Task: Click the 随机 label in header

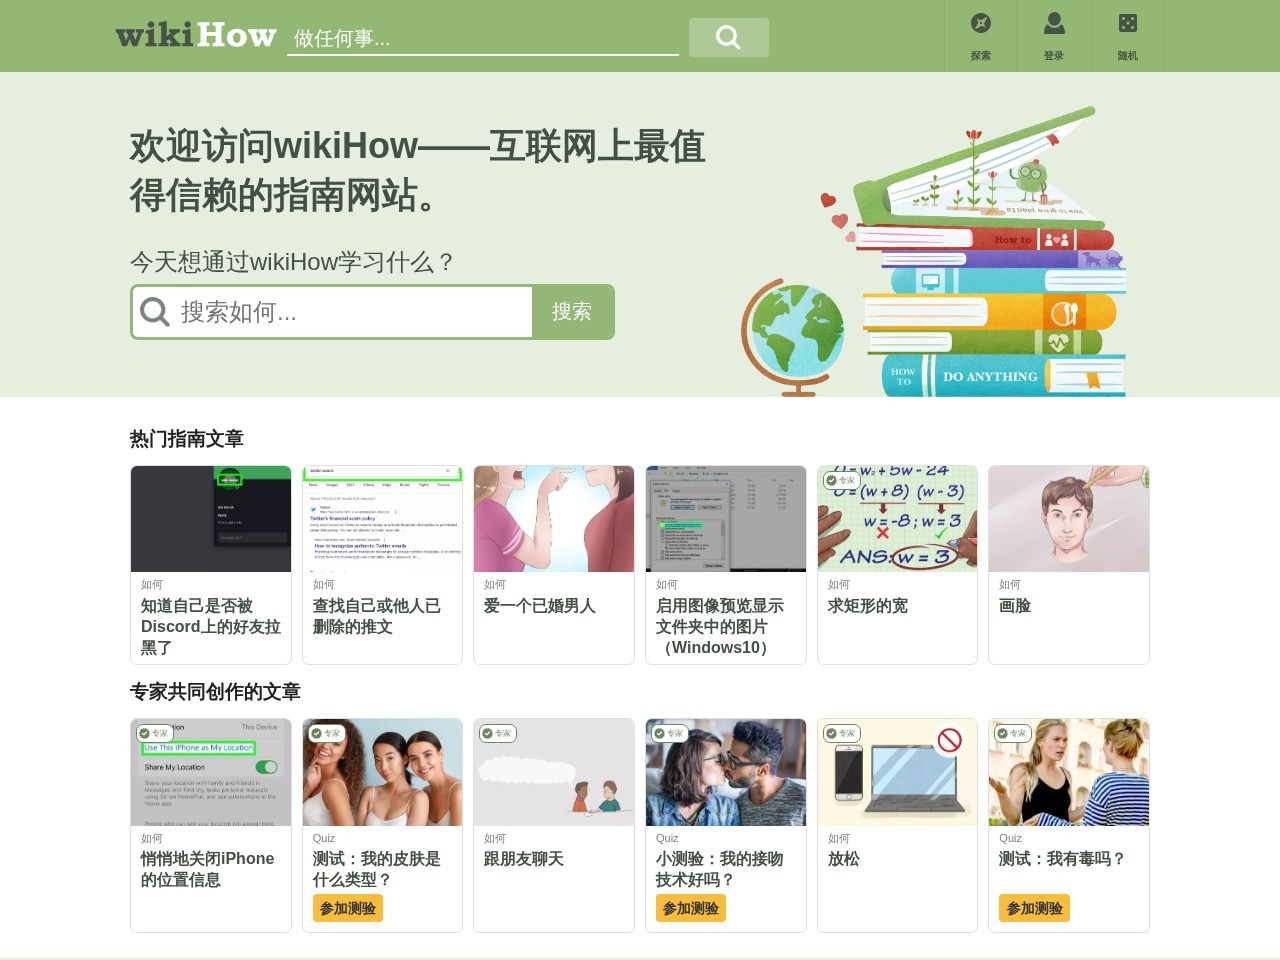Action: tap(1128, 56)
